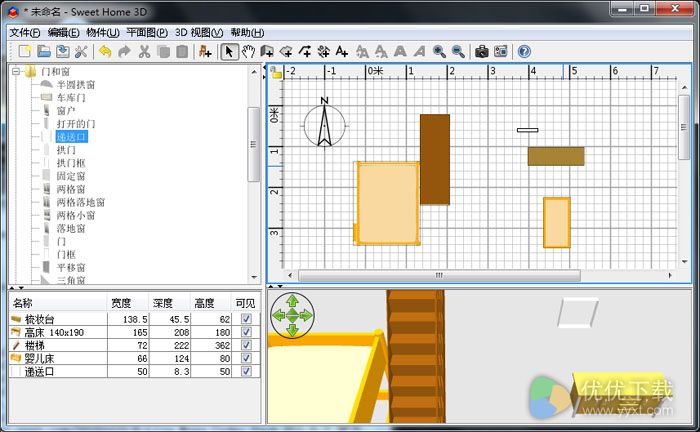Click the plan horizontal scrollbar
700x432 pixels.
coord(439,275)
